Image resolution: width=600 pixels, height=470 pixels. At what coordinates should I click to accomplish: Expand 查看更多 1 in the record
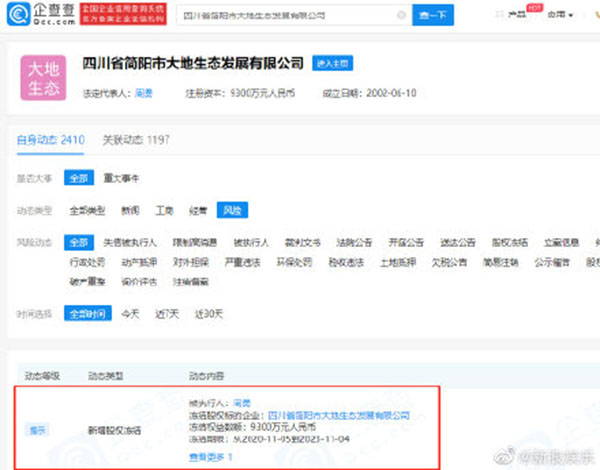pos(211,457)
